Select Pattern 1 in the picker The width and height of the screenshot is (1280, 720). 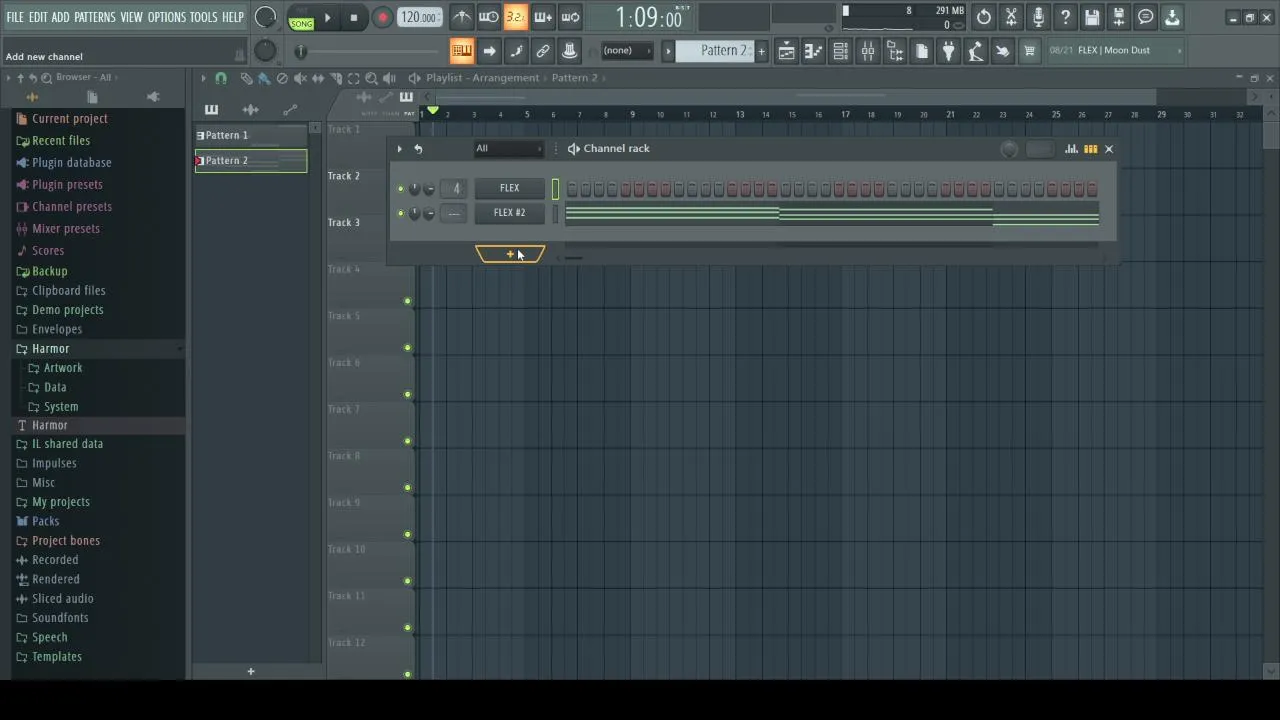pos(251,136)
